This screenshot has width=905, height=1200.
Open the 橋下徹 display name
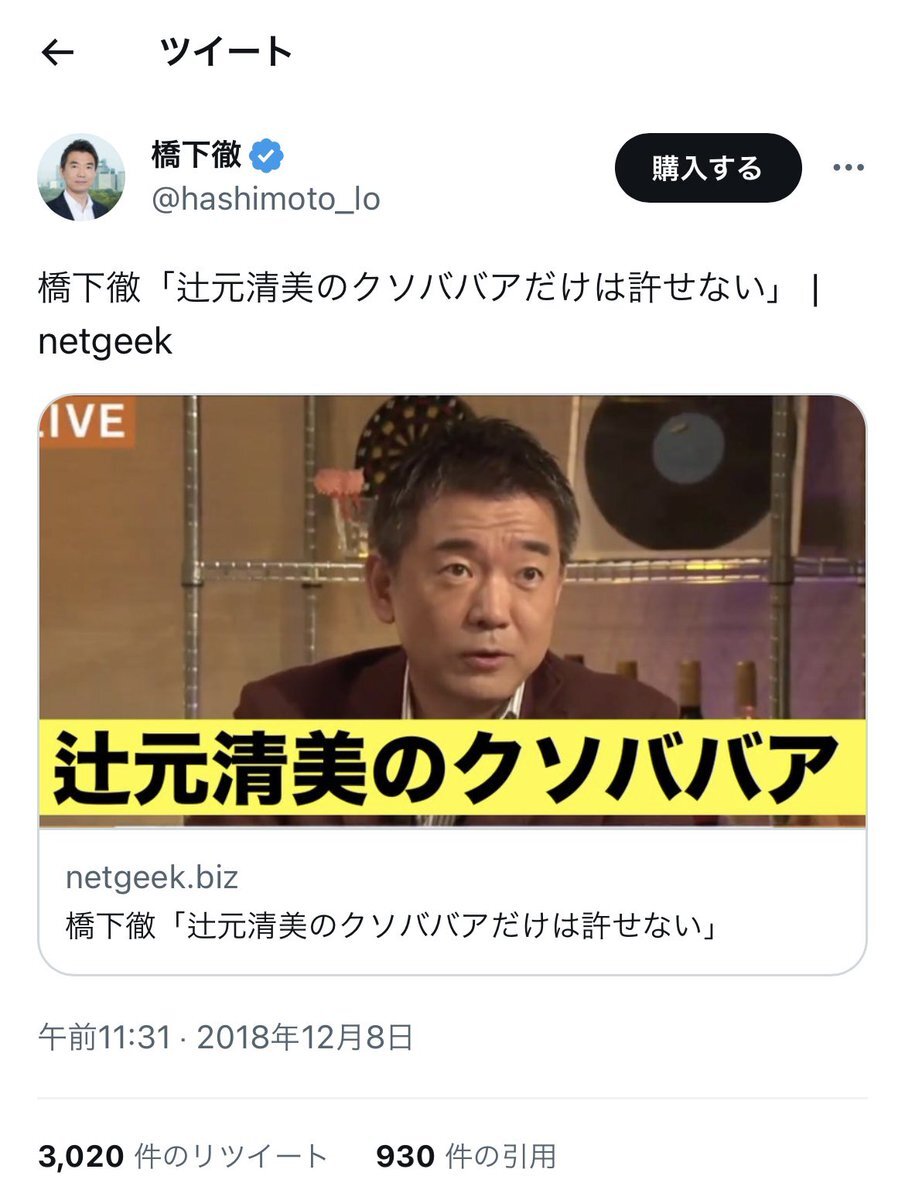(x=196, y=155)
